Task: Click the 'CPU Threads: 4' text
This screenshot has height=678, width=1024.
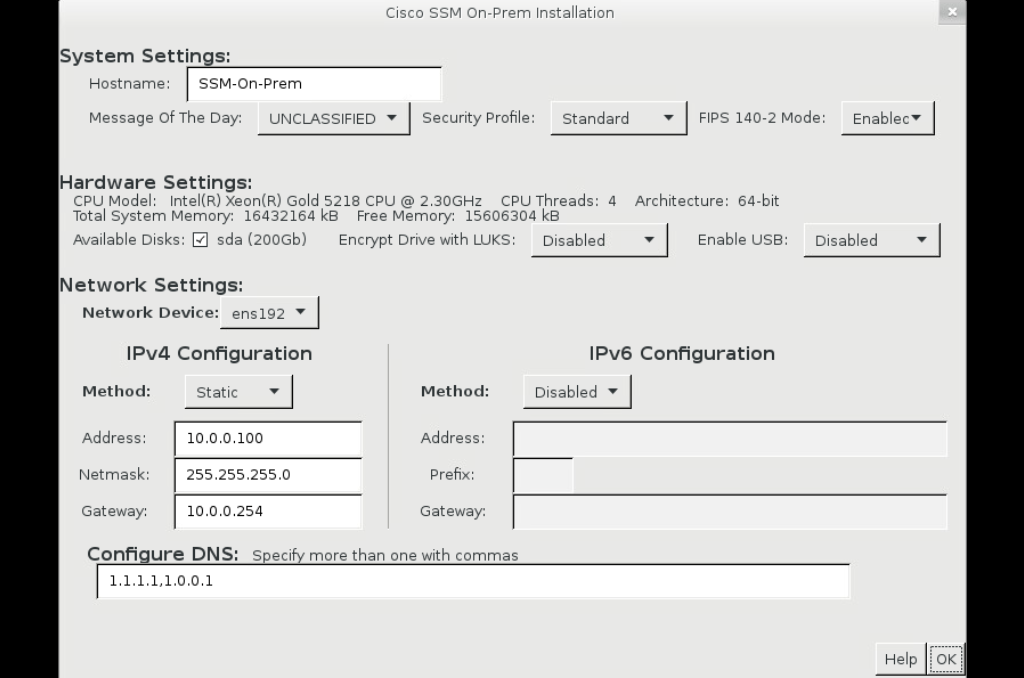Action: point(558,201)
